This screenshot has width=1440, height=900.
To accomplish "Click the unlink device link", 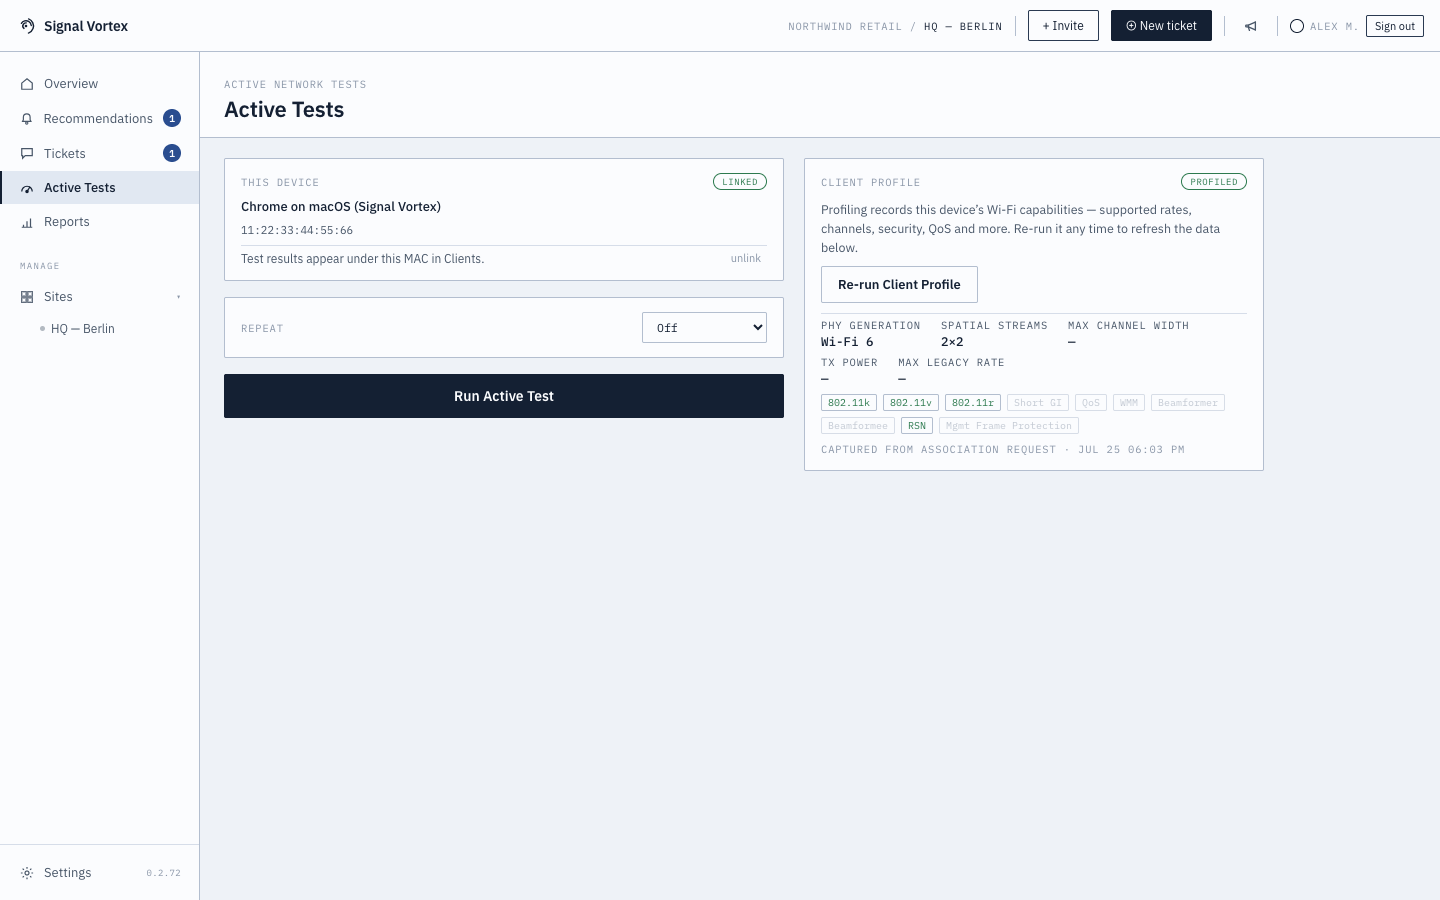I will click(746, 258).
